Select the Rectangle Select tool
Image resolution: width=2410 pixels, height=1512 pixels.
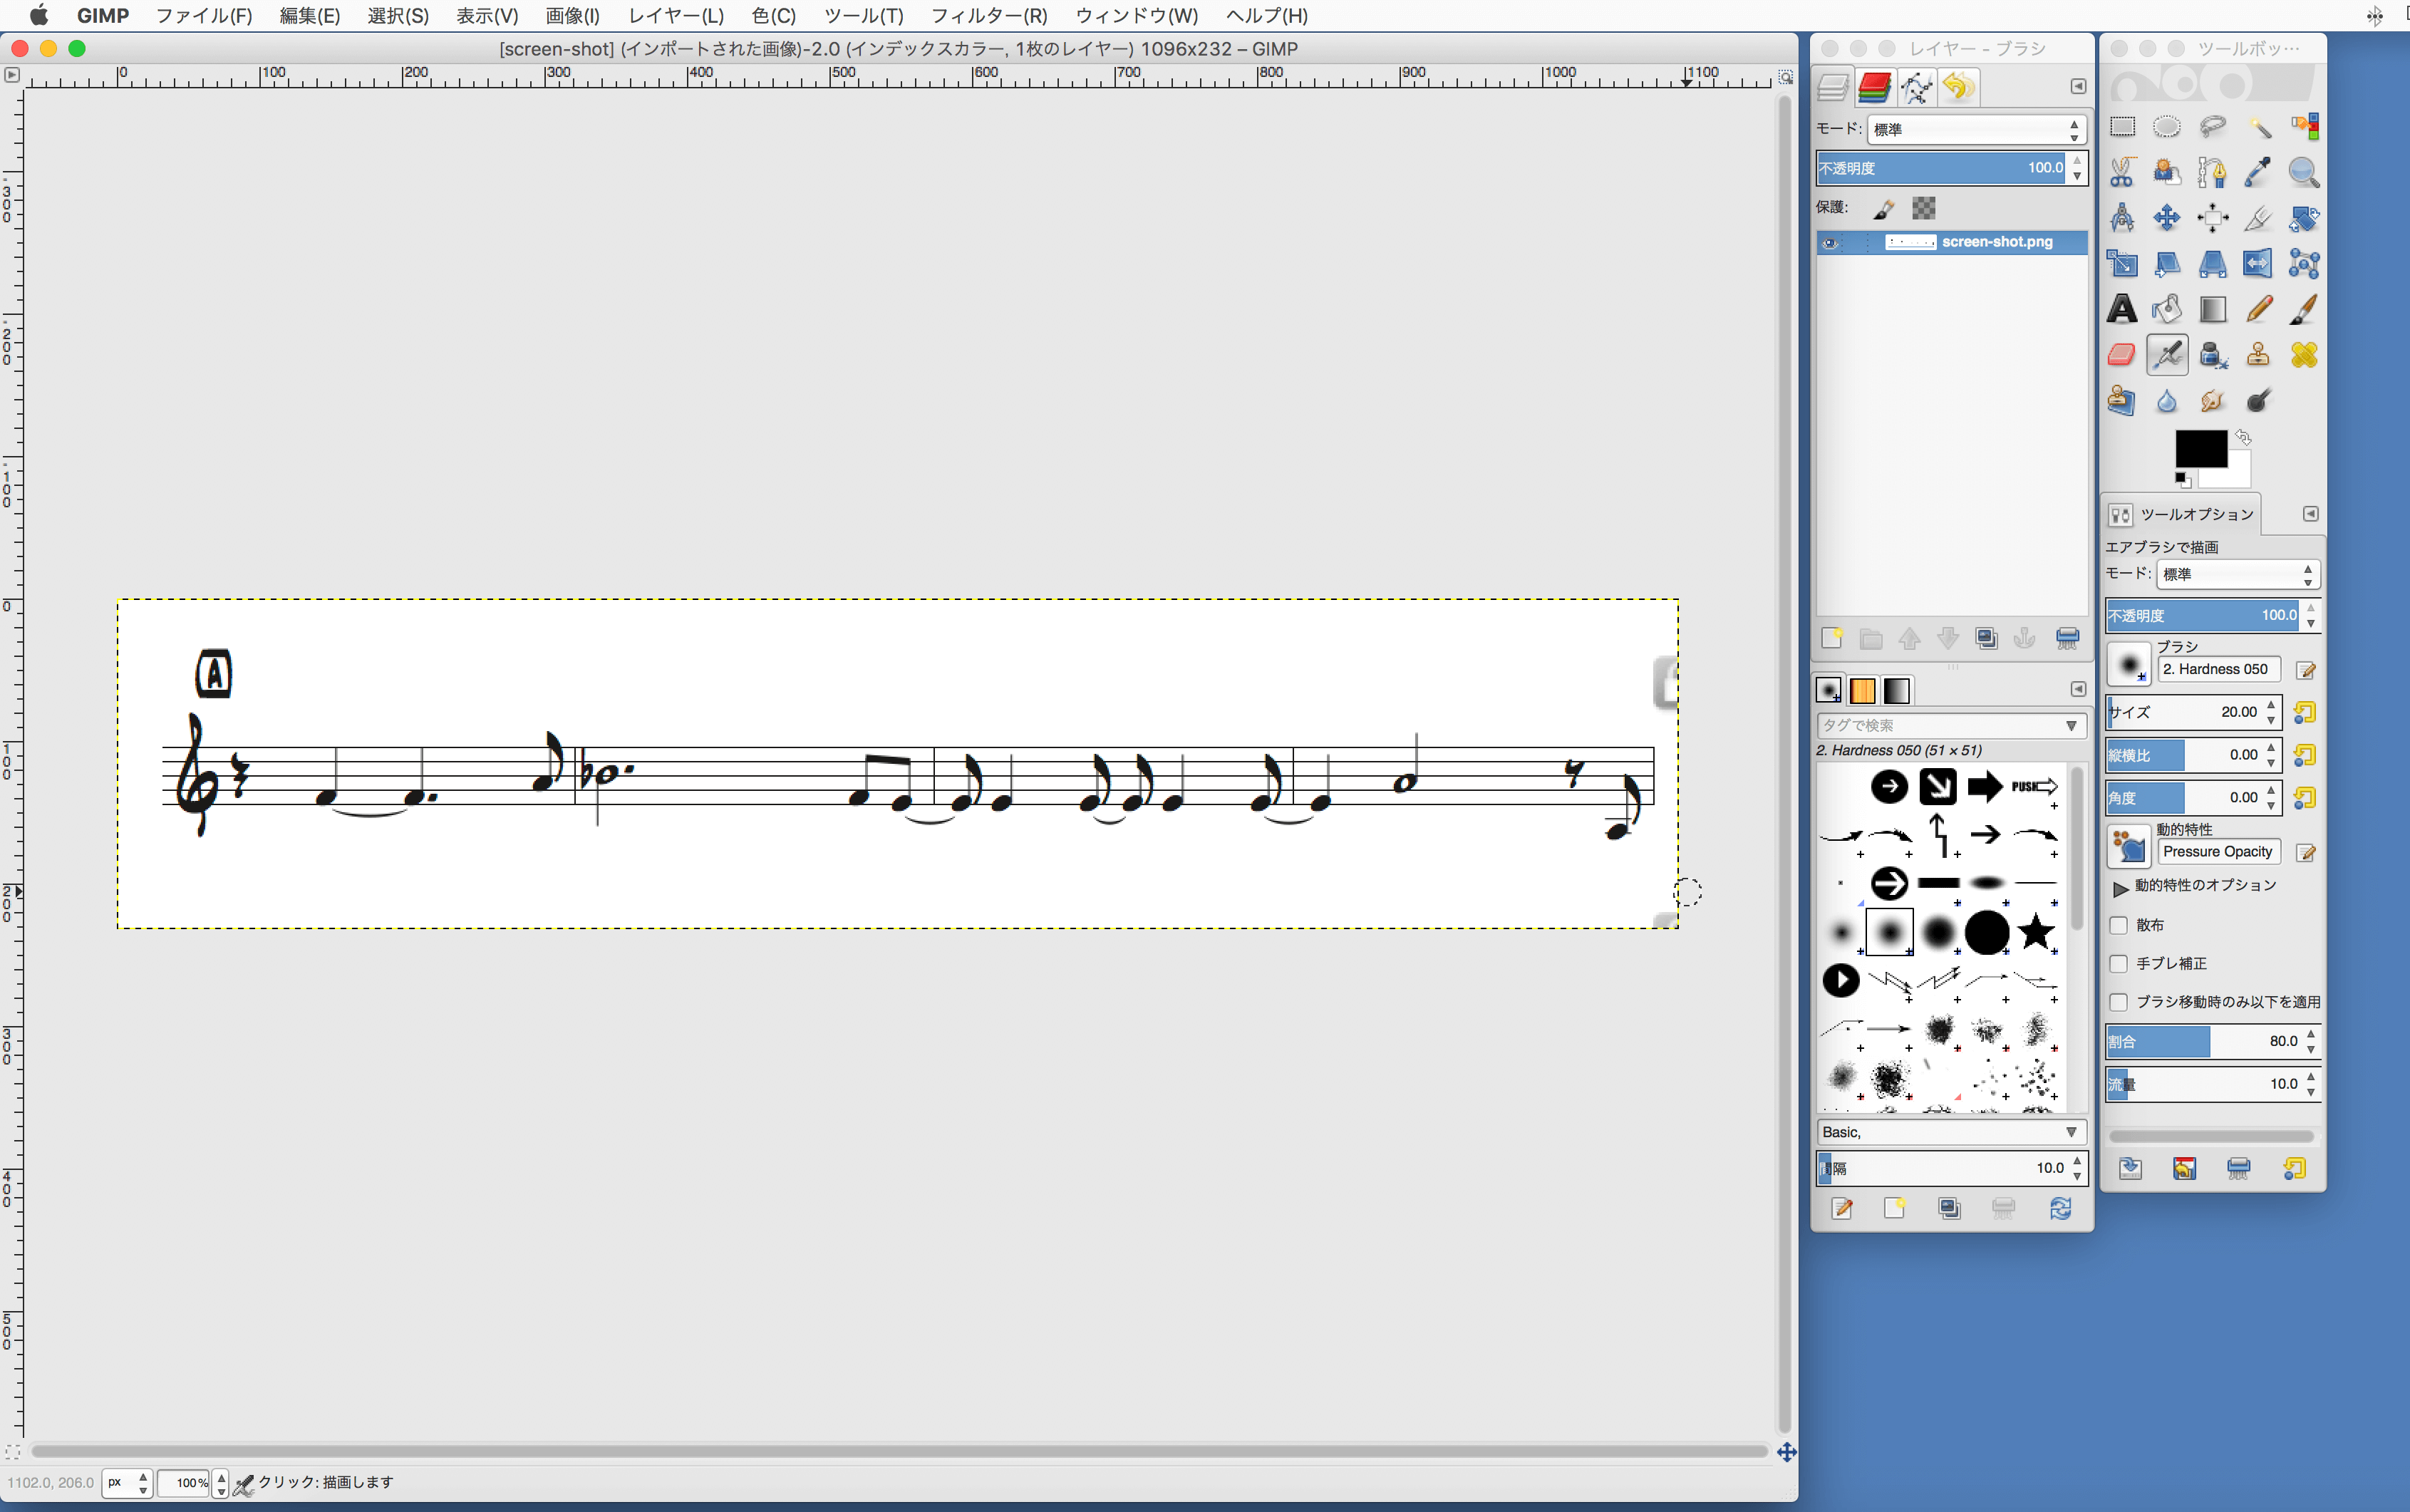pyautogui.click(x=2122, y=127)
